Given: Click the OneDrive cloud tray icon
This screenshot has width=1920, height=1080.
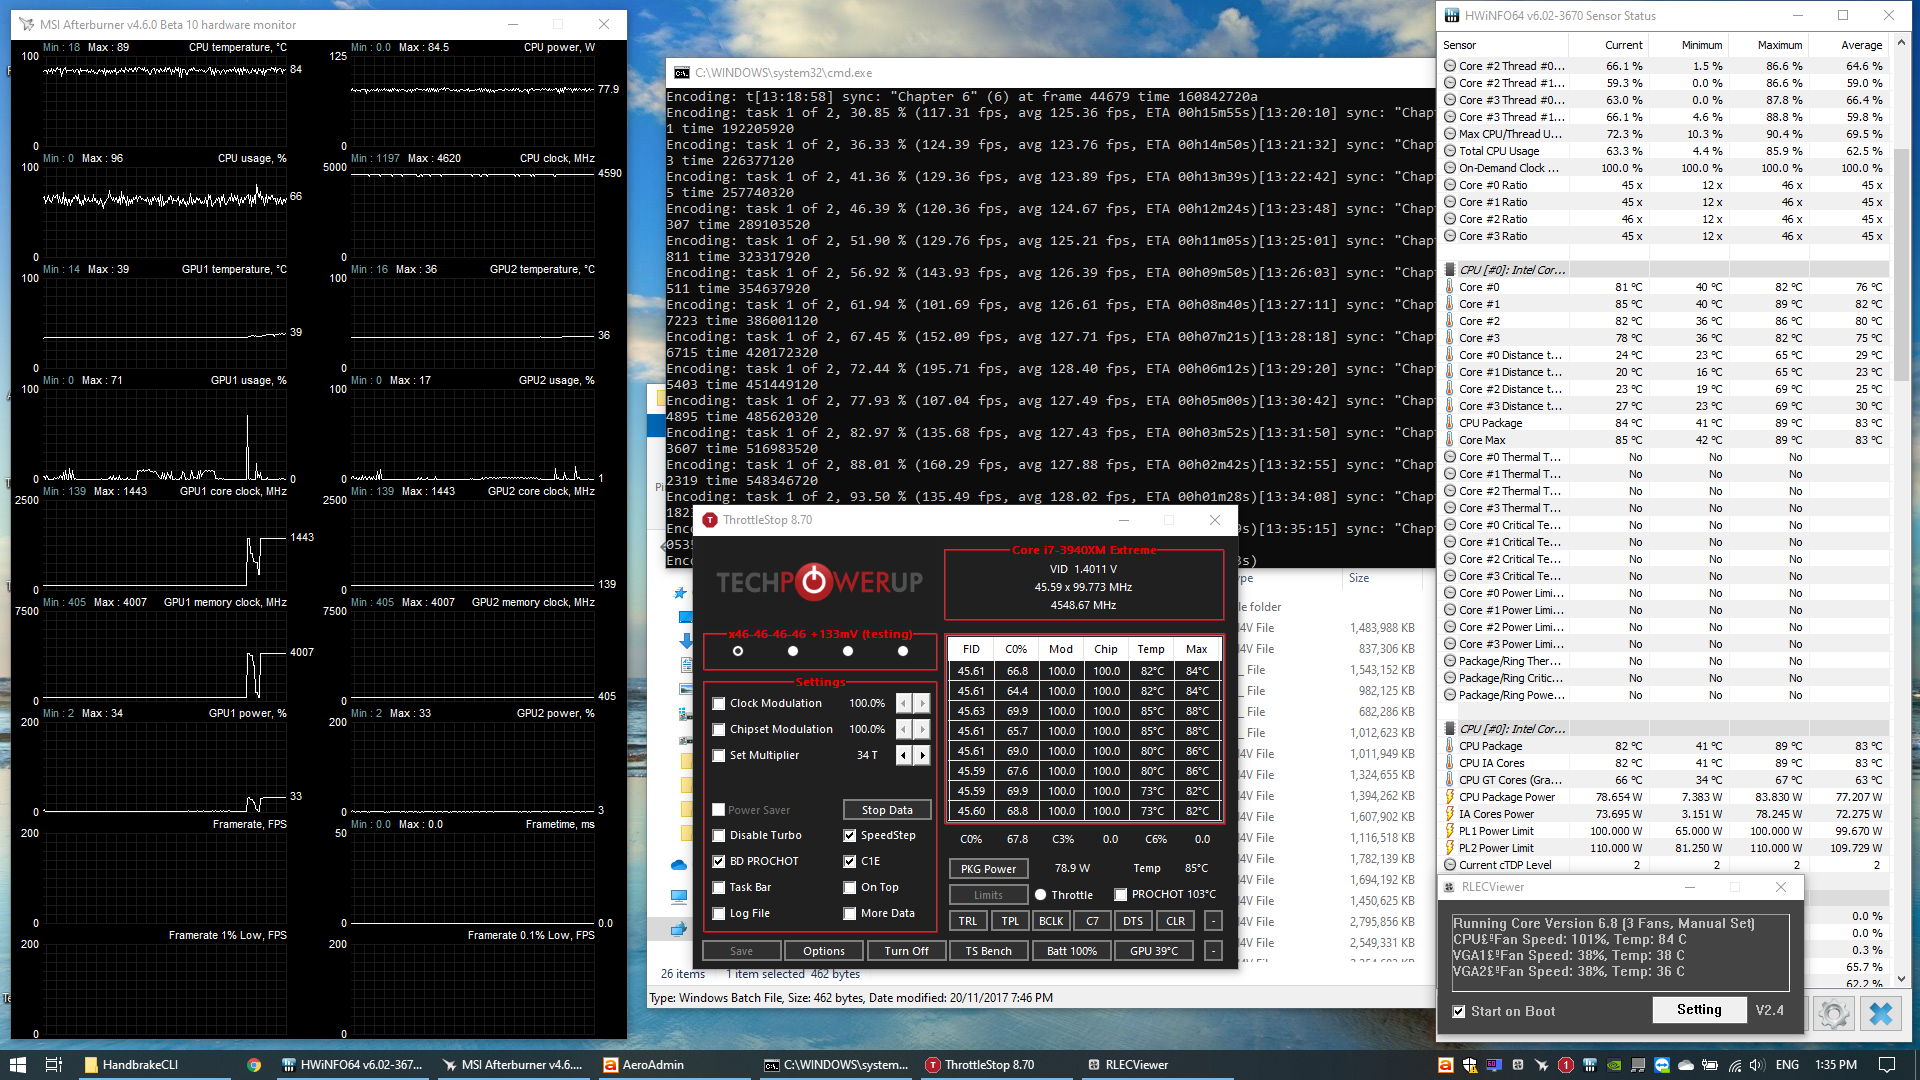Looking at the screenshot, I should point(1686,1065).
